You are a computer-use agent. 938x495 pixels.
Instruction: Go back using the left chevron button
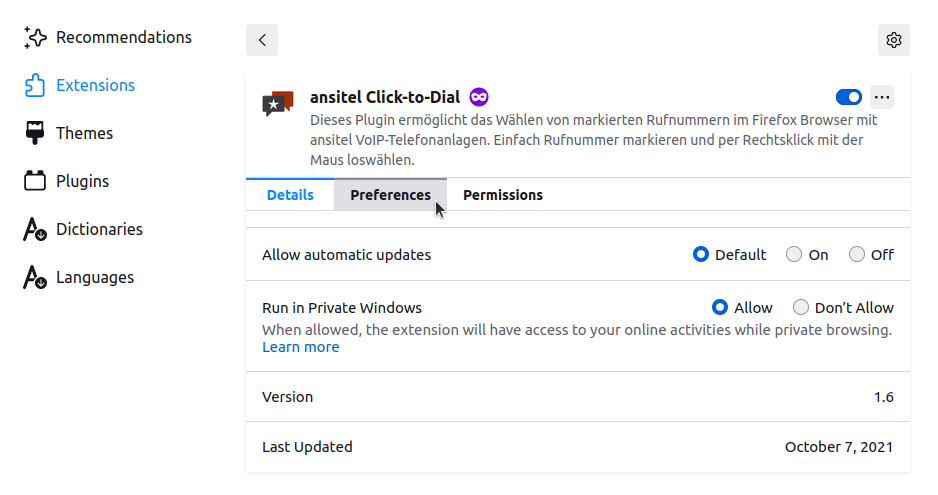pyautogui.click(x=262, y=40)
